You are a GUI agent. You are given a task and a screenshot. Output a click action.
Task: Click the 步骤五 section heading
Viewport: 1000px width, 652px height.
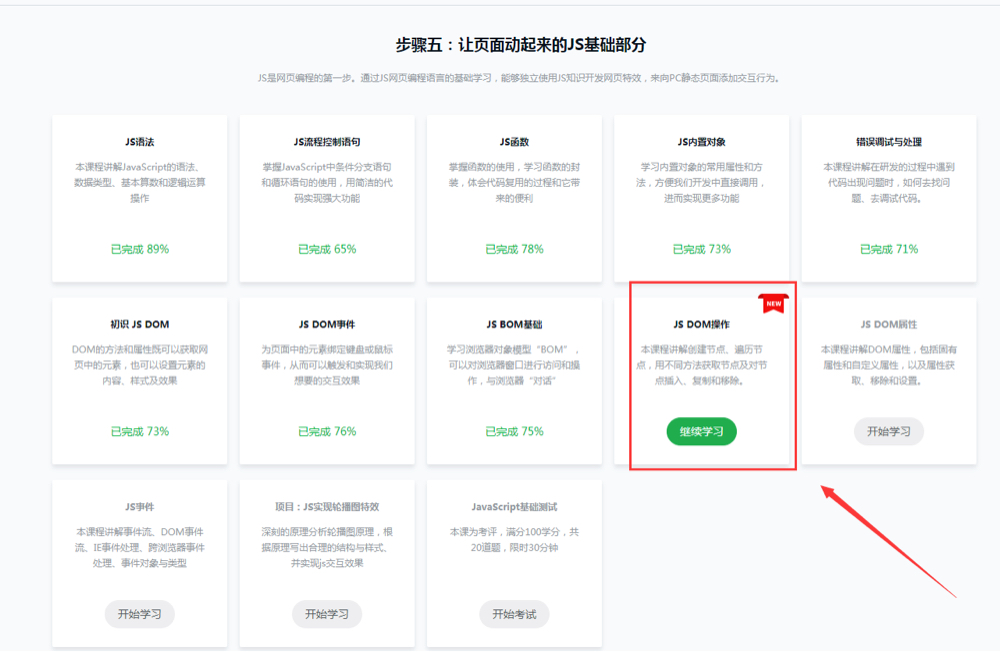(520, 45)
